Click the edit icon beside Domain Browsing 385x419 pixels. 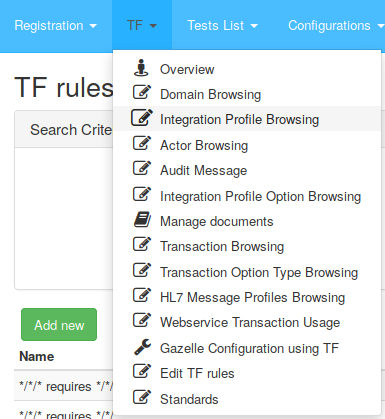pyautogui.click(x=142, y=92)
